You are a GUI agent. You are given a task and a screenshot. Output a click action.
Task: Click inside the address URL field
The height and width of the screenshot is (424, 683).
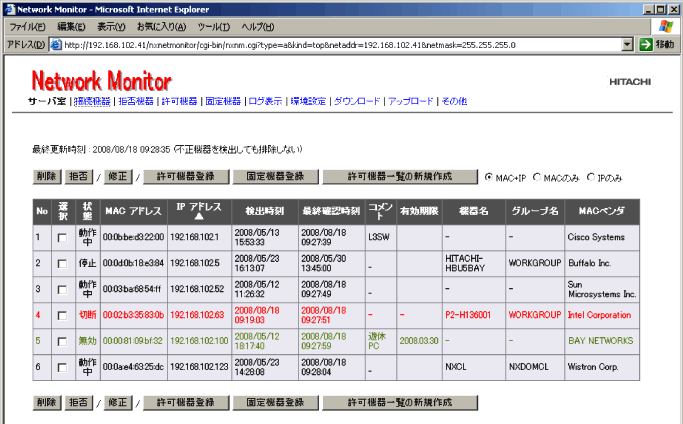340,44
